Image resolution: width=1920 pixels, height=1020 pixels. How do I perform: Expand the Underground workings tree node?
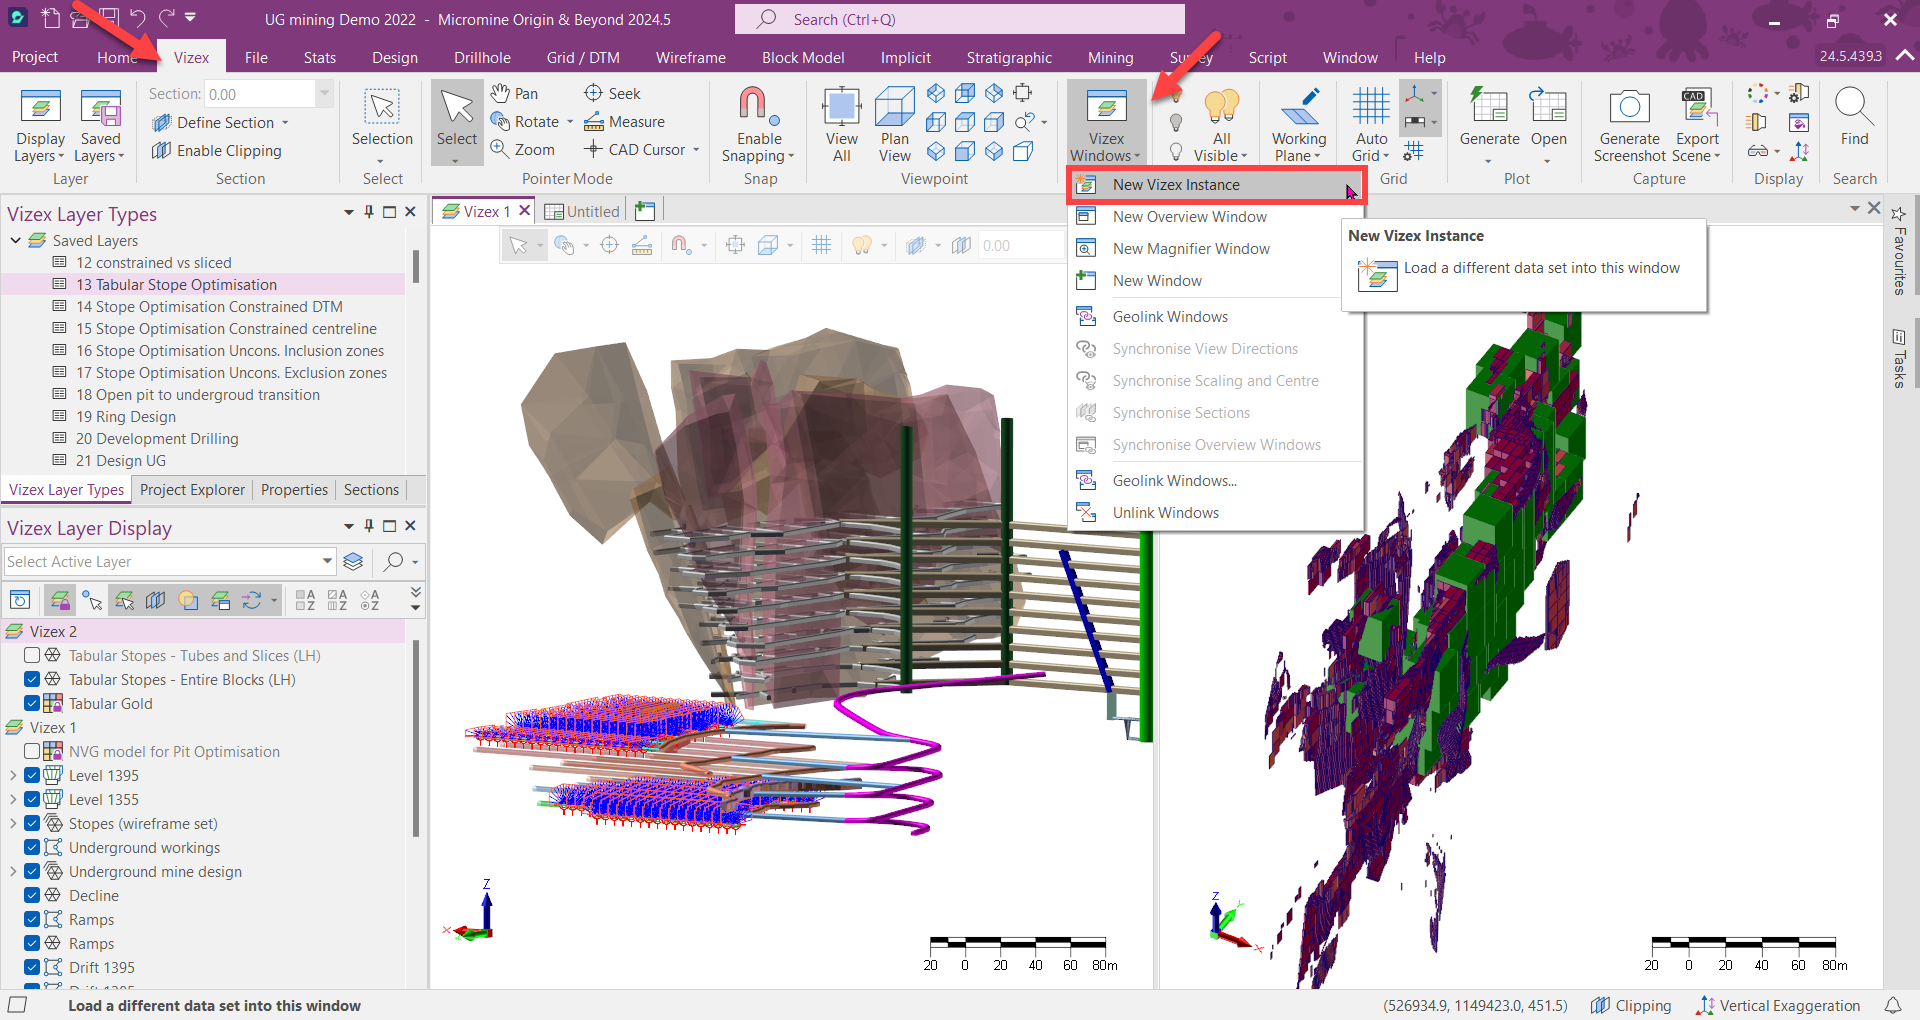tap(14, 847)
